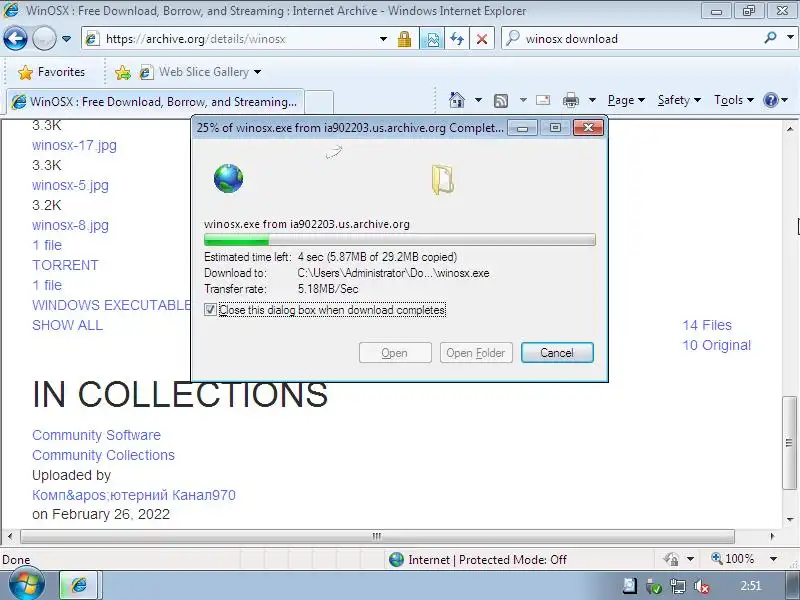Click the Internet Protected Mode status zone

(x=478, y=560)
